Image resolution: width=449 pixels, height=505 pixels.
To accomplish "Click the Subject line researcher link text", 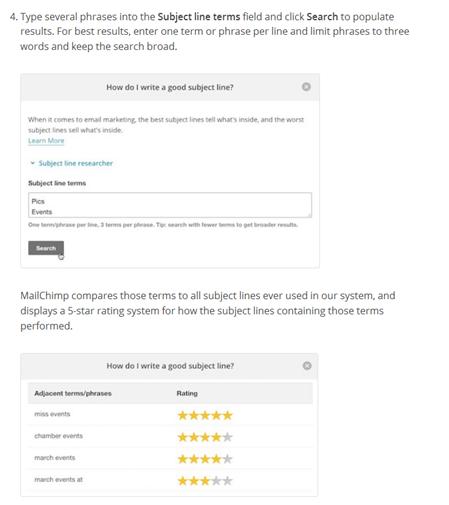I will click(x=76, y=163).
